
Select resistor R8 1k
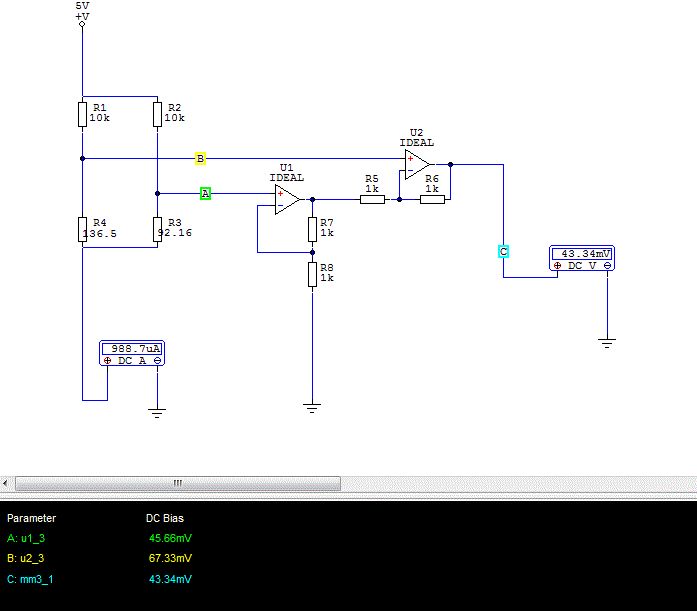pos(312,274)
